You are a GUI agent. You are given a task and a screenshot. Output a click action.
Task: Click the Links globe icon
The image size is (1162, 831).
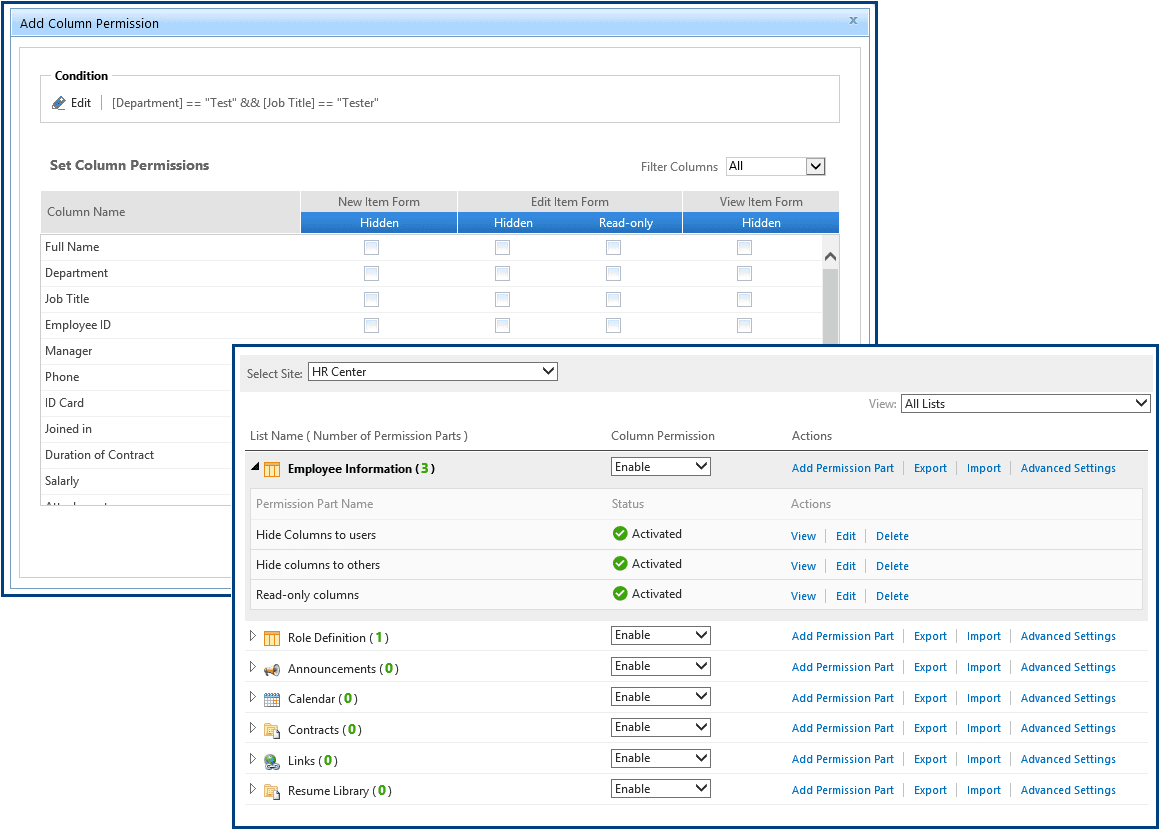click(272, 761)
